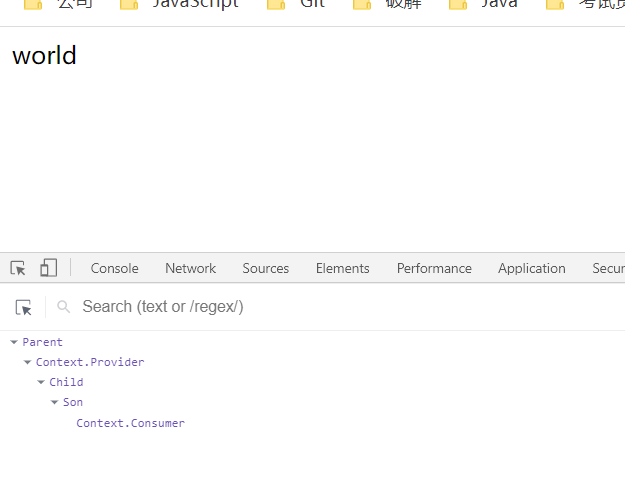Click the search magnifier icon

tap(64, 307)
